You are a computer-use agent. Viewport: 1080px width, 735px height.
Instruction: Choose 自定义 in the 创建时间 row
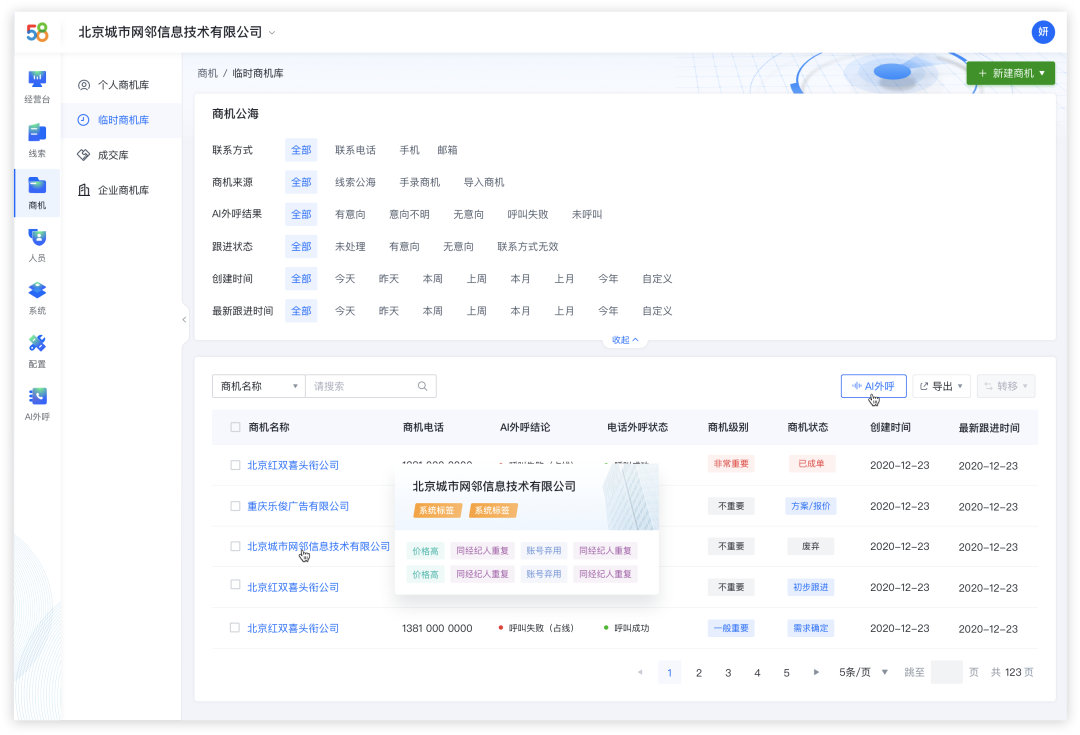pos(657,279)
